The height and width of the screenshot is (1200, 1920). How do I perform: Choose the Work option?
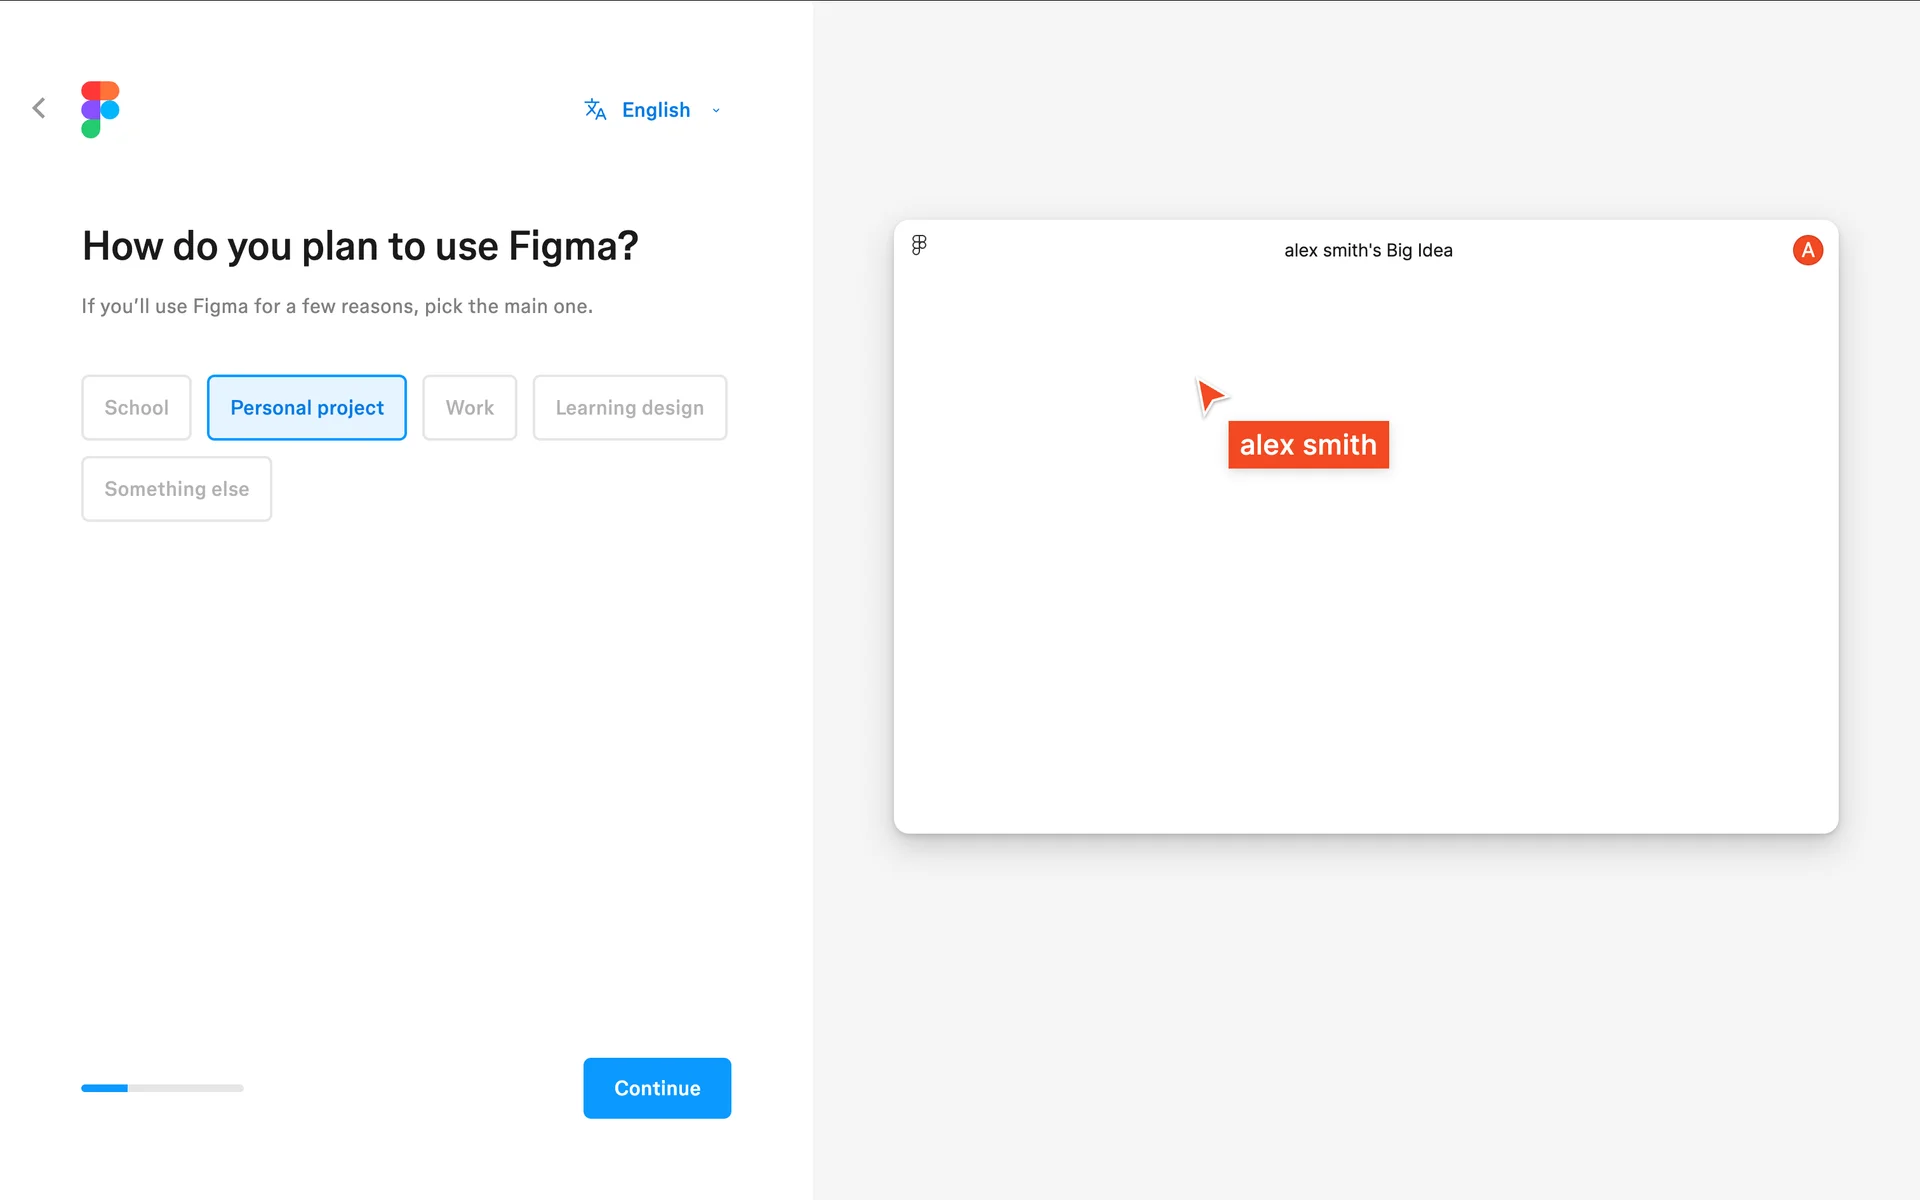click(x=469, y=408)
